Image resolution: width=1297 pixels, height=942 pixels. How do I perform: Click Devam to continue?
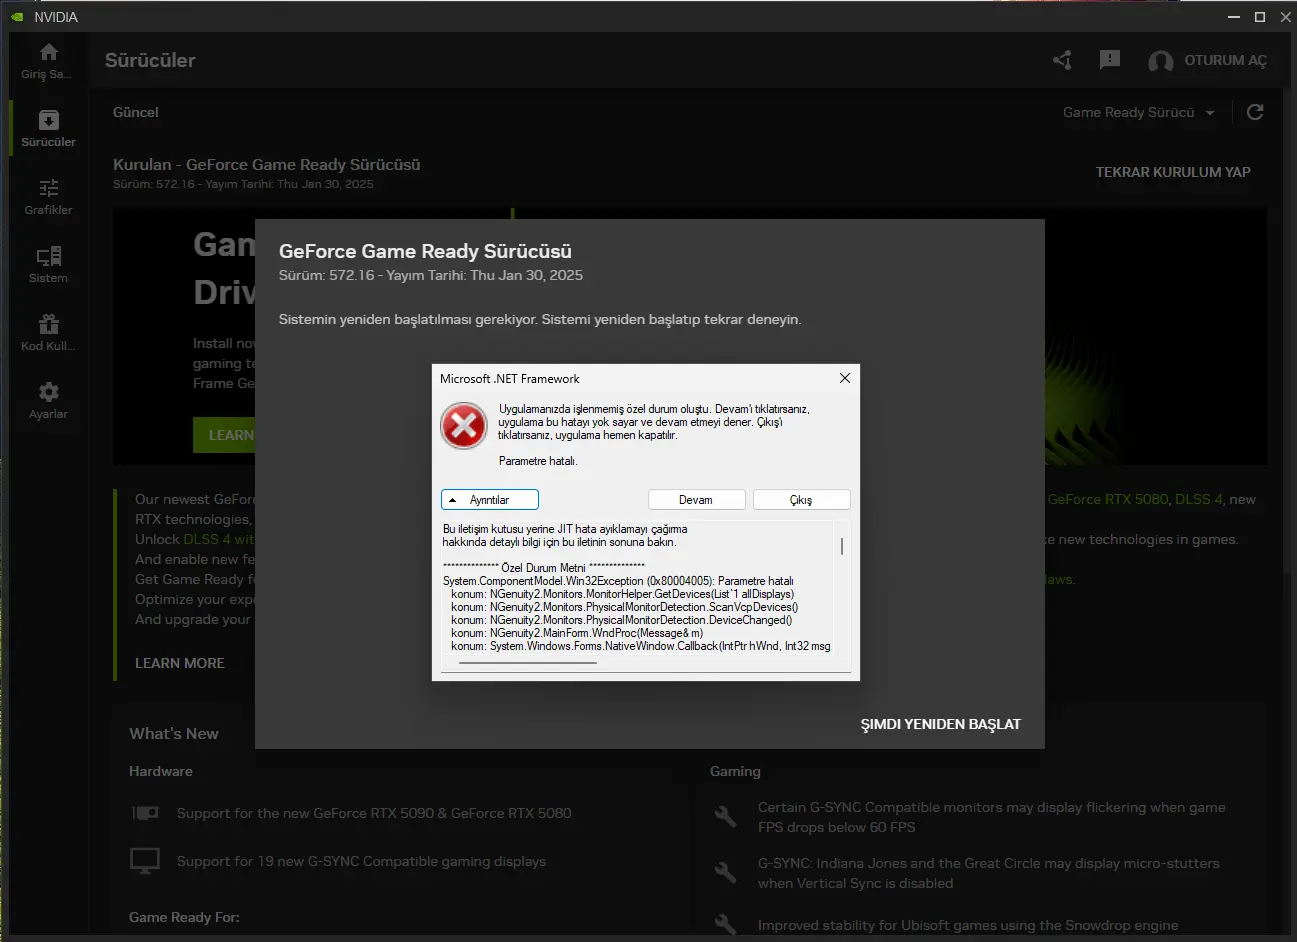696,500
